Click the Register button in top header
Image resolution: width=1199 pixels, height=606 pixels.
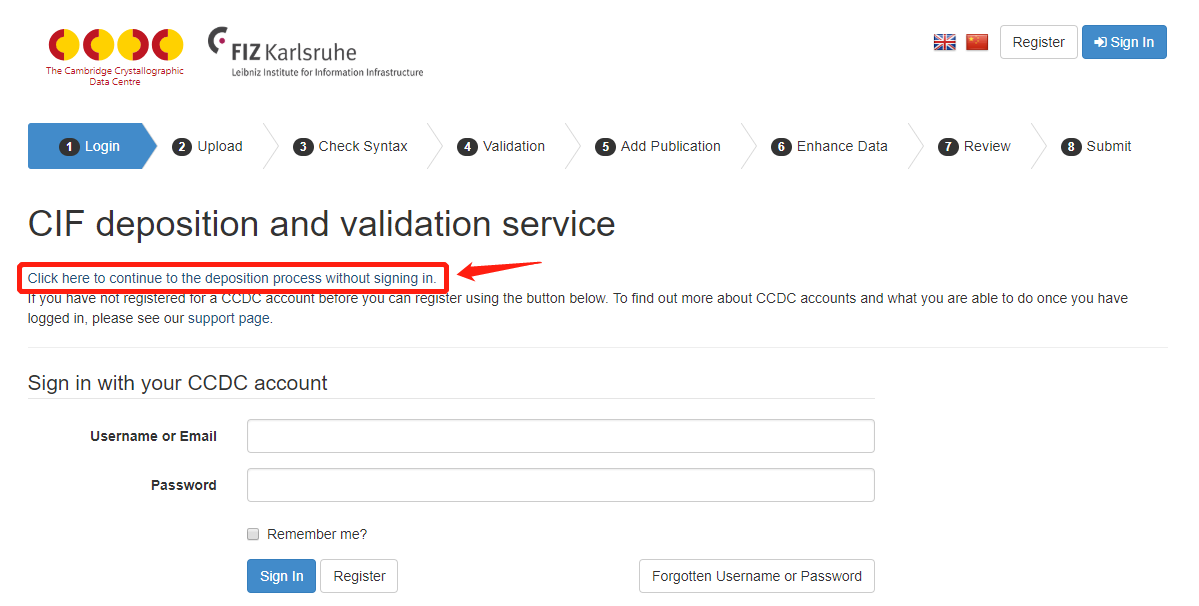point(1038,42)
